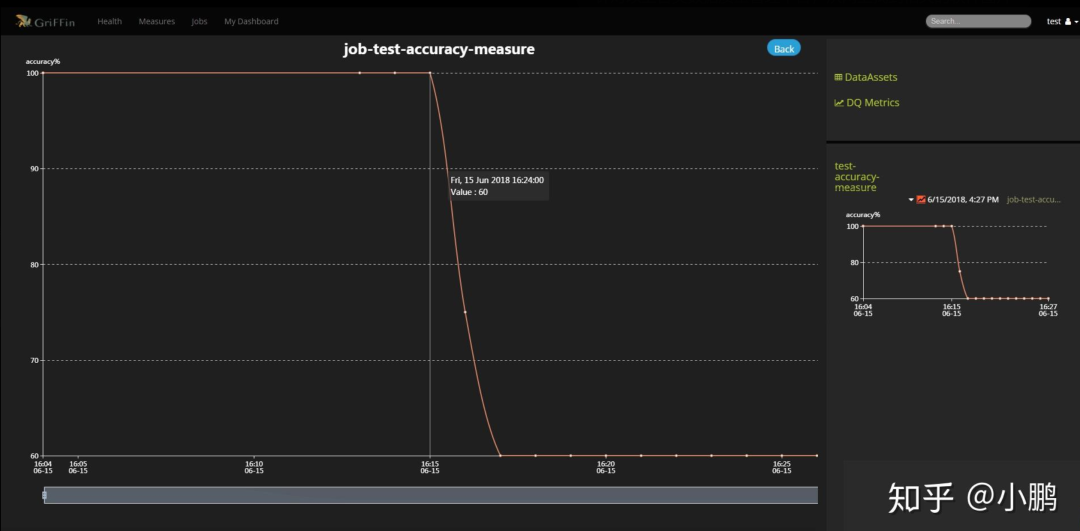The image size is (1080, 531).
Task: Focus the Search input field
Action: pyautogui.click(x=978, y=21)
